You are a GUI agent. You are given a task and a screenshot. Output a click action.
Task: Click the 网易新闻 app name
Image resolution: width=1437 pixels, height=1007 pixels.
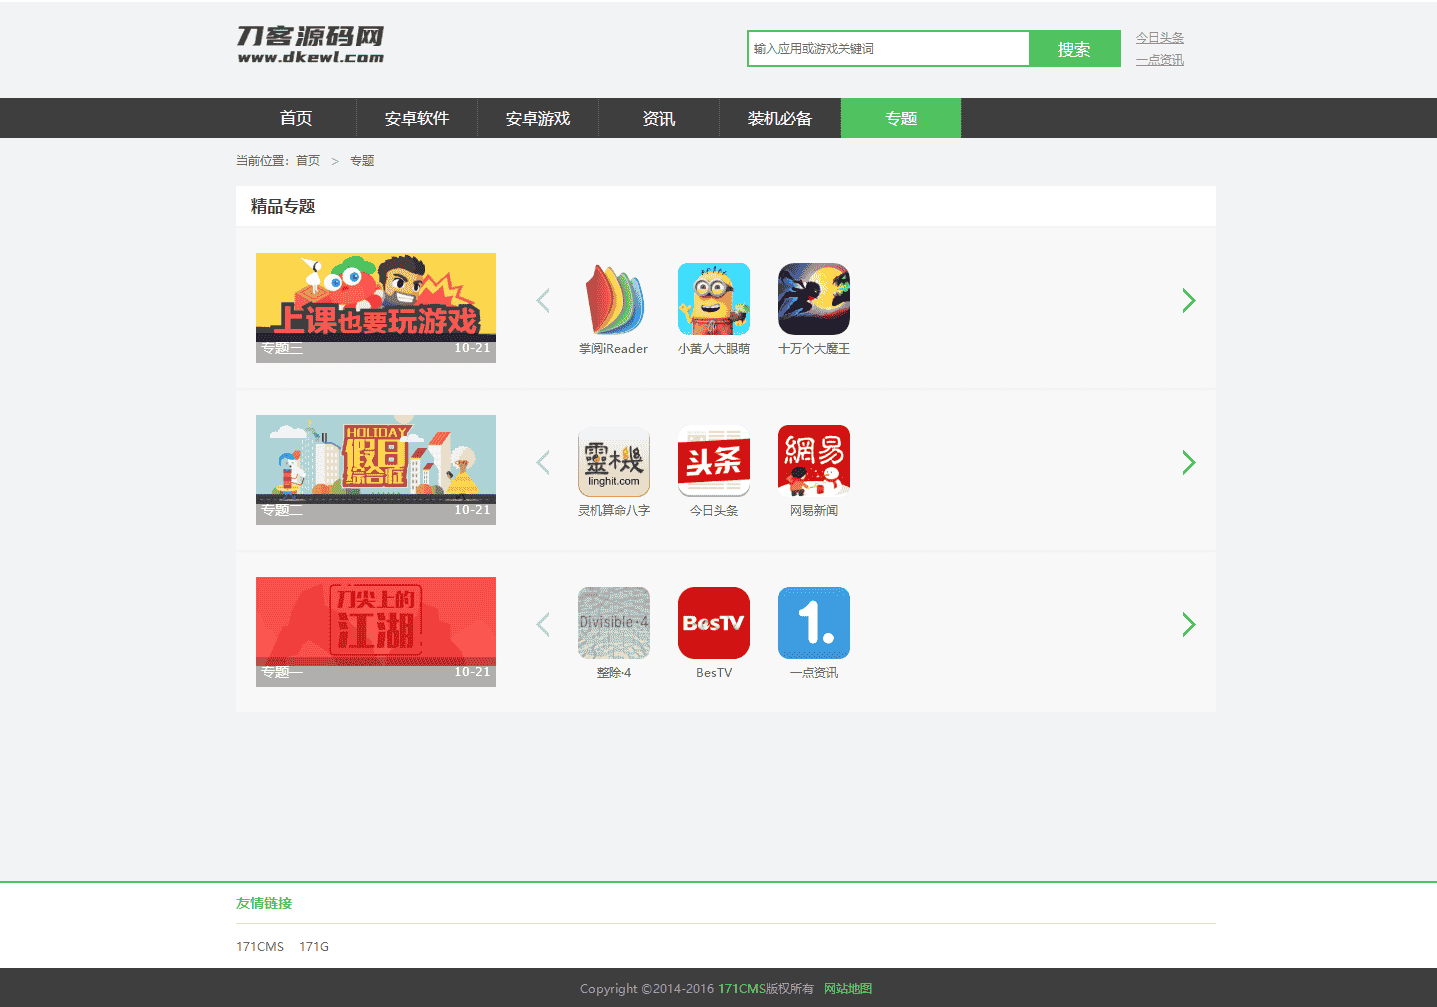coord(814,511)
